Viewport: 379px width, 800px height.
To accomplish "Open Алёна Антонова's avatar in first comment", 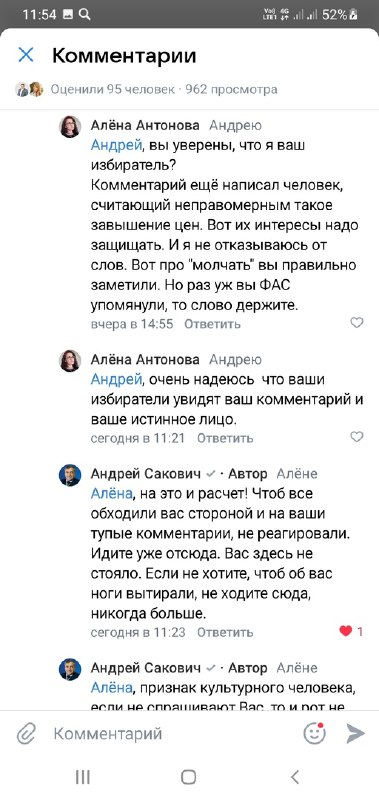I will click(70, 127).
